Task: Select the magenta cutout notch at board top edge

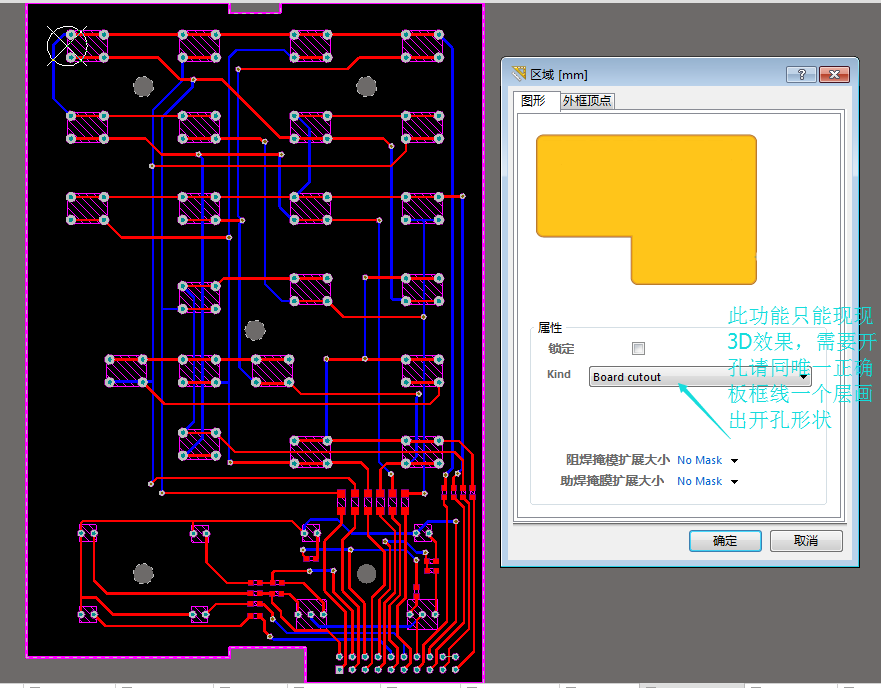Action: tap(255, 8)
